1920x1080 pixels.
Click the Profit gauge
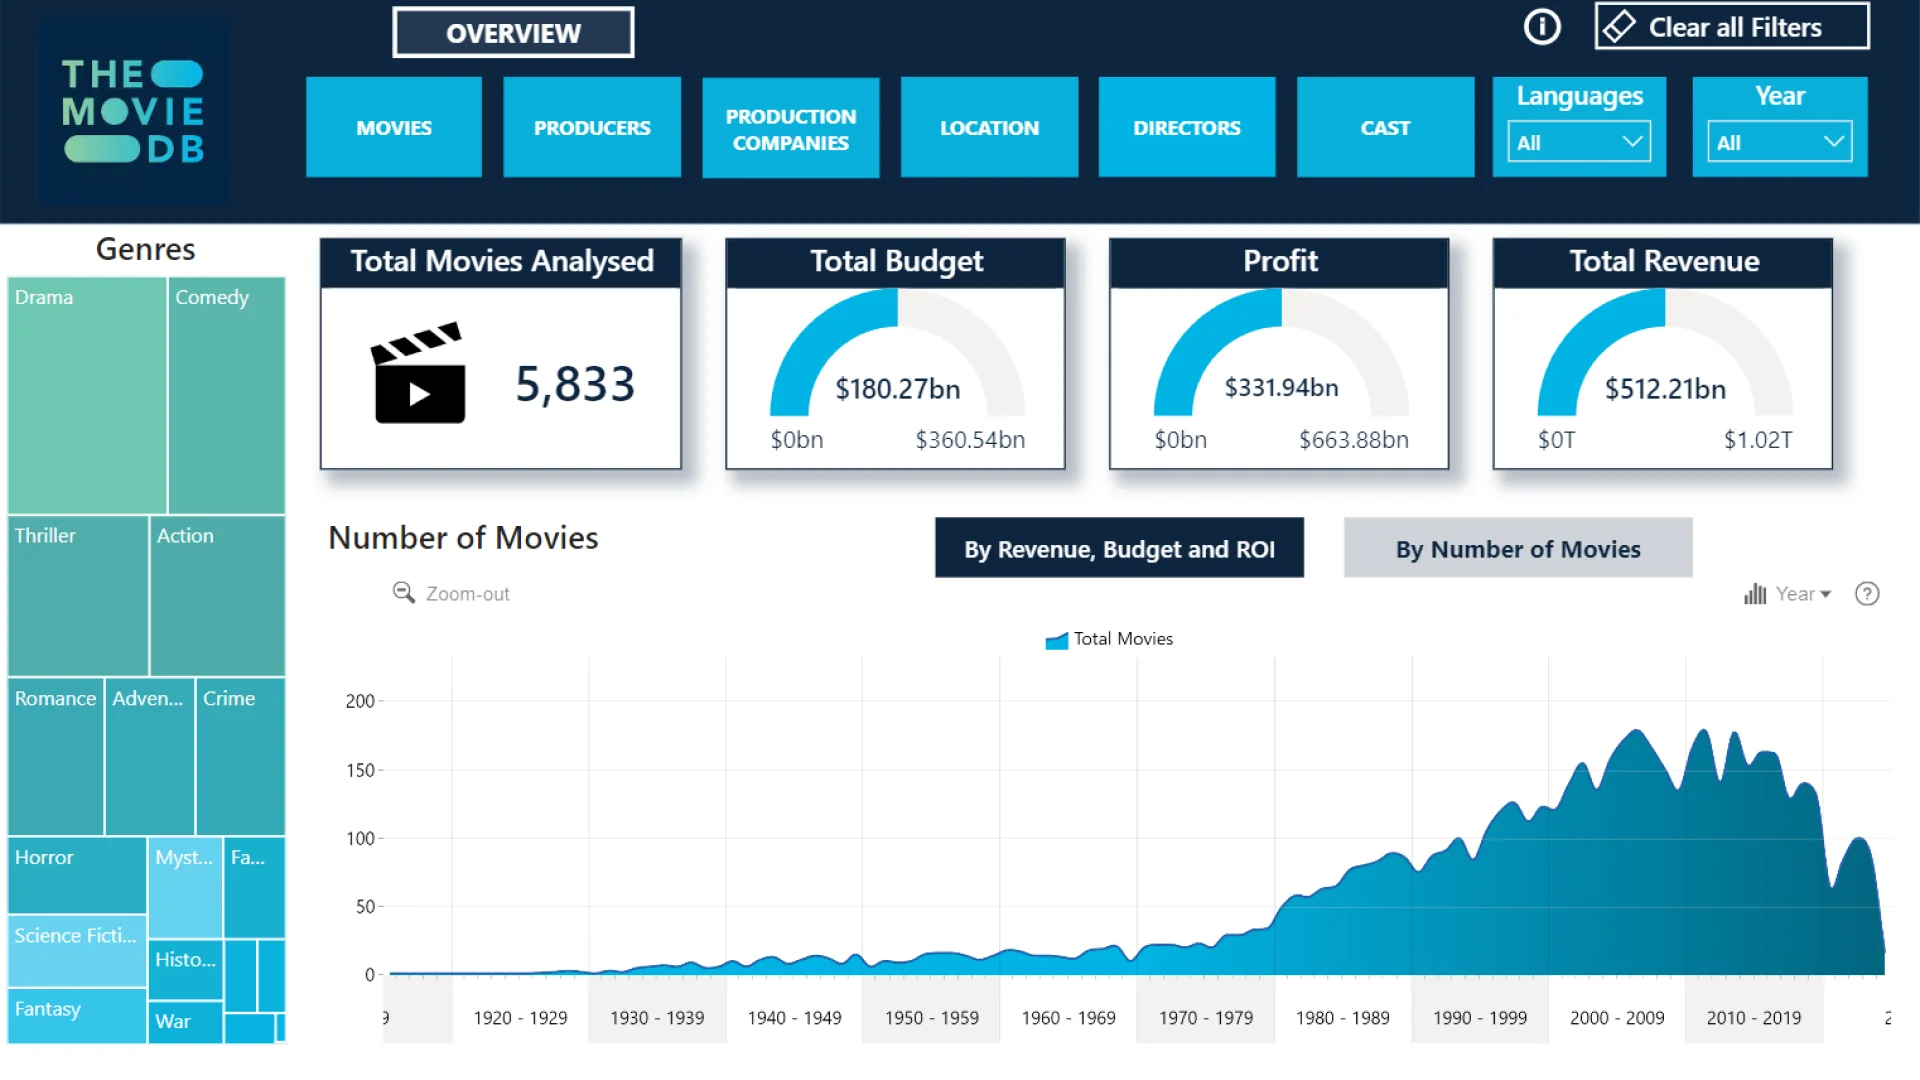pyautogui.click(x=1281, y=353)
